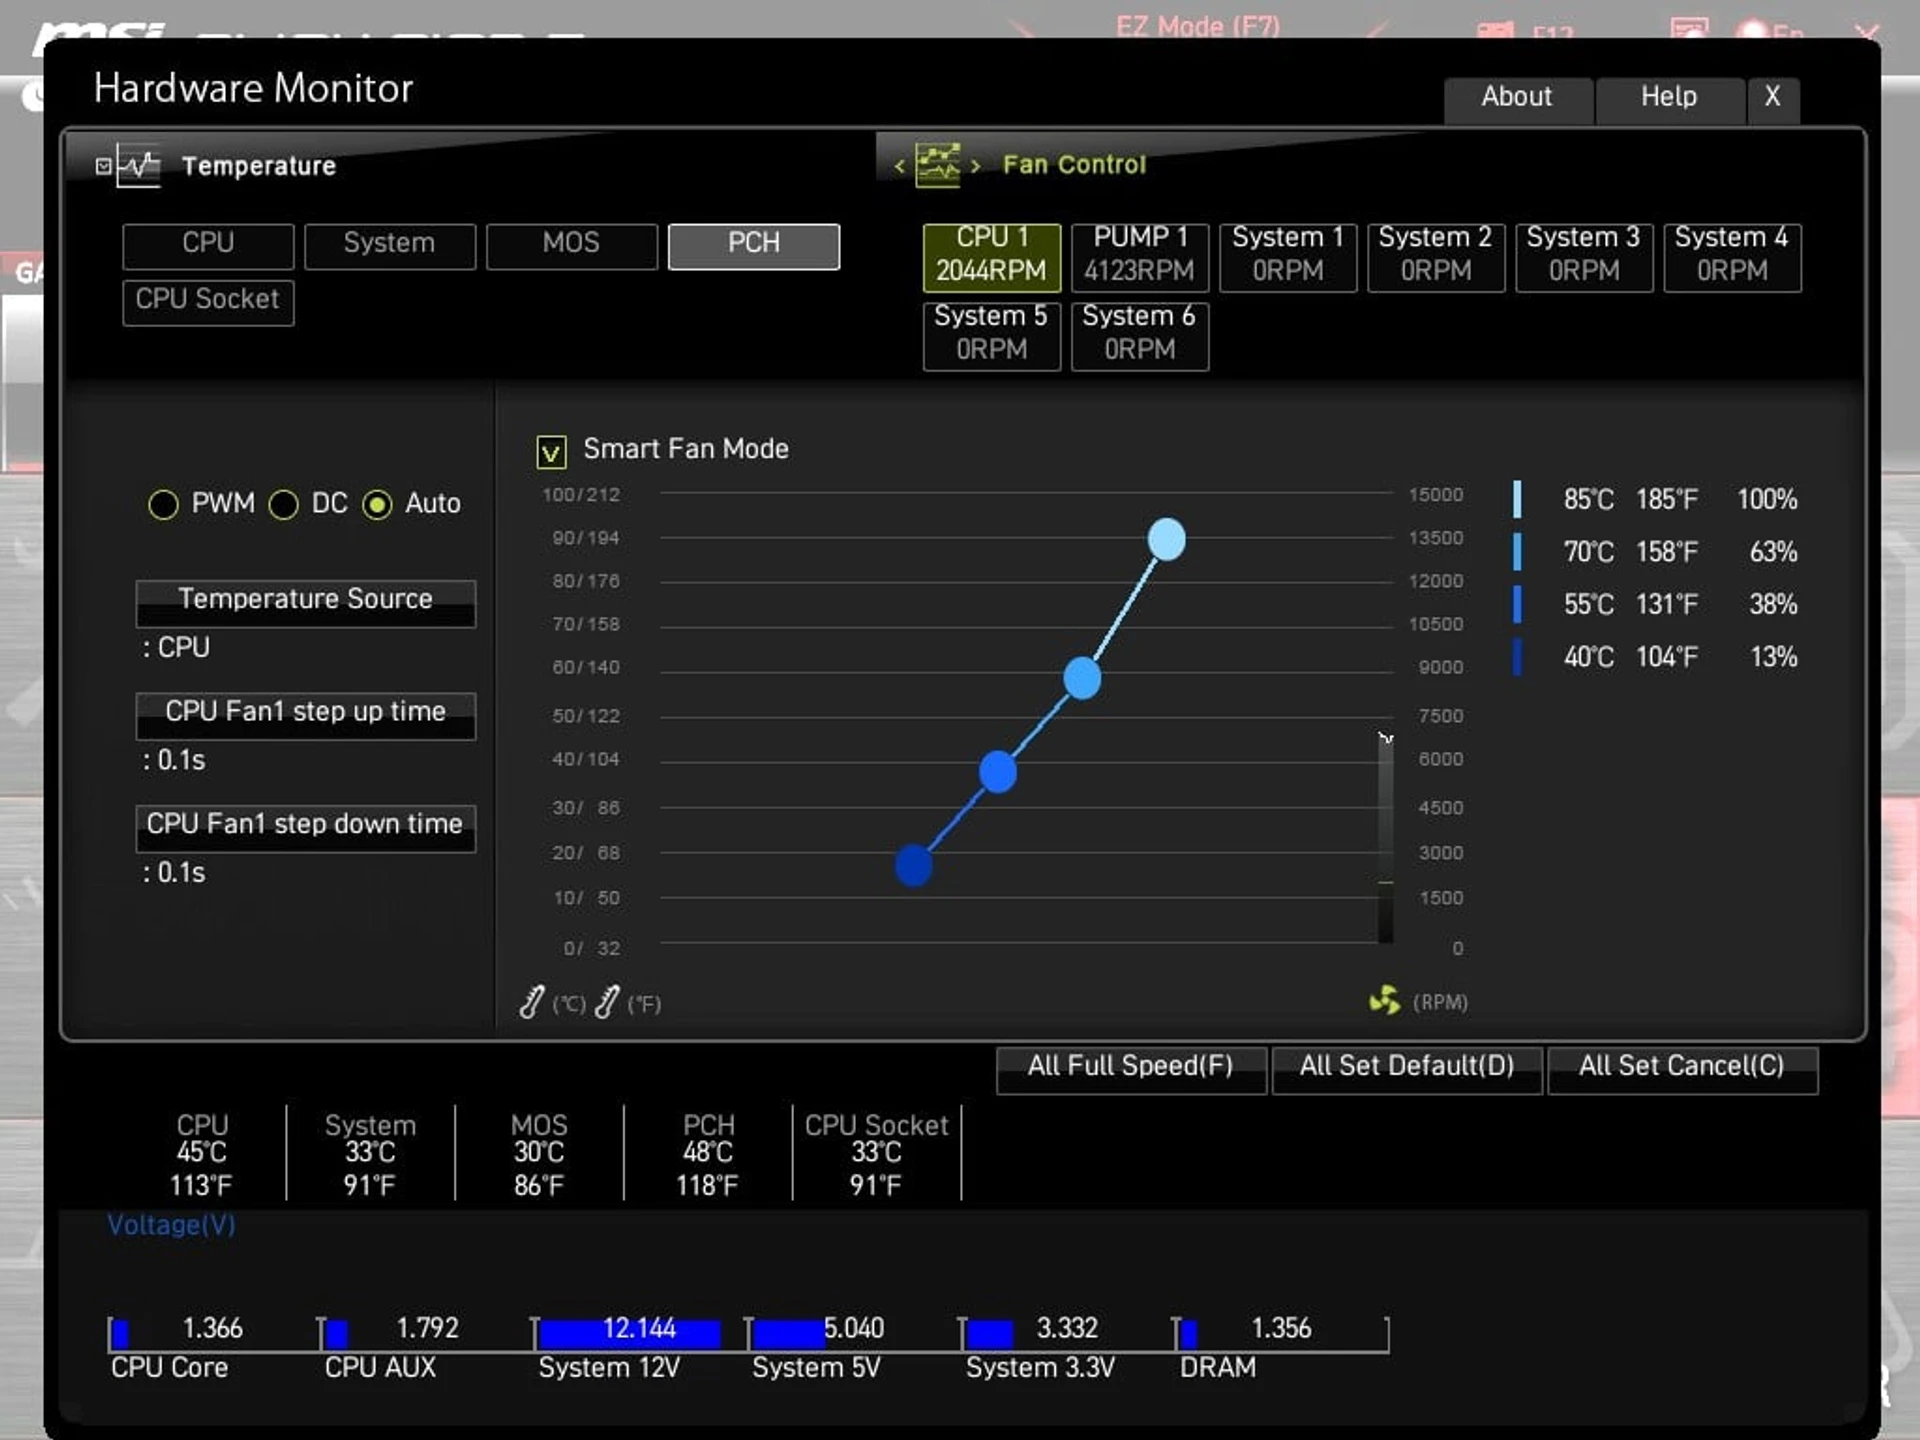1920x1440 pixels.
Task: Click the All Set Cancel(C) button
Action: coord(1682,1070)
